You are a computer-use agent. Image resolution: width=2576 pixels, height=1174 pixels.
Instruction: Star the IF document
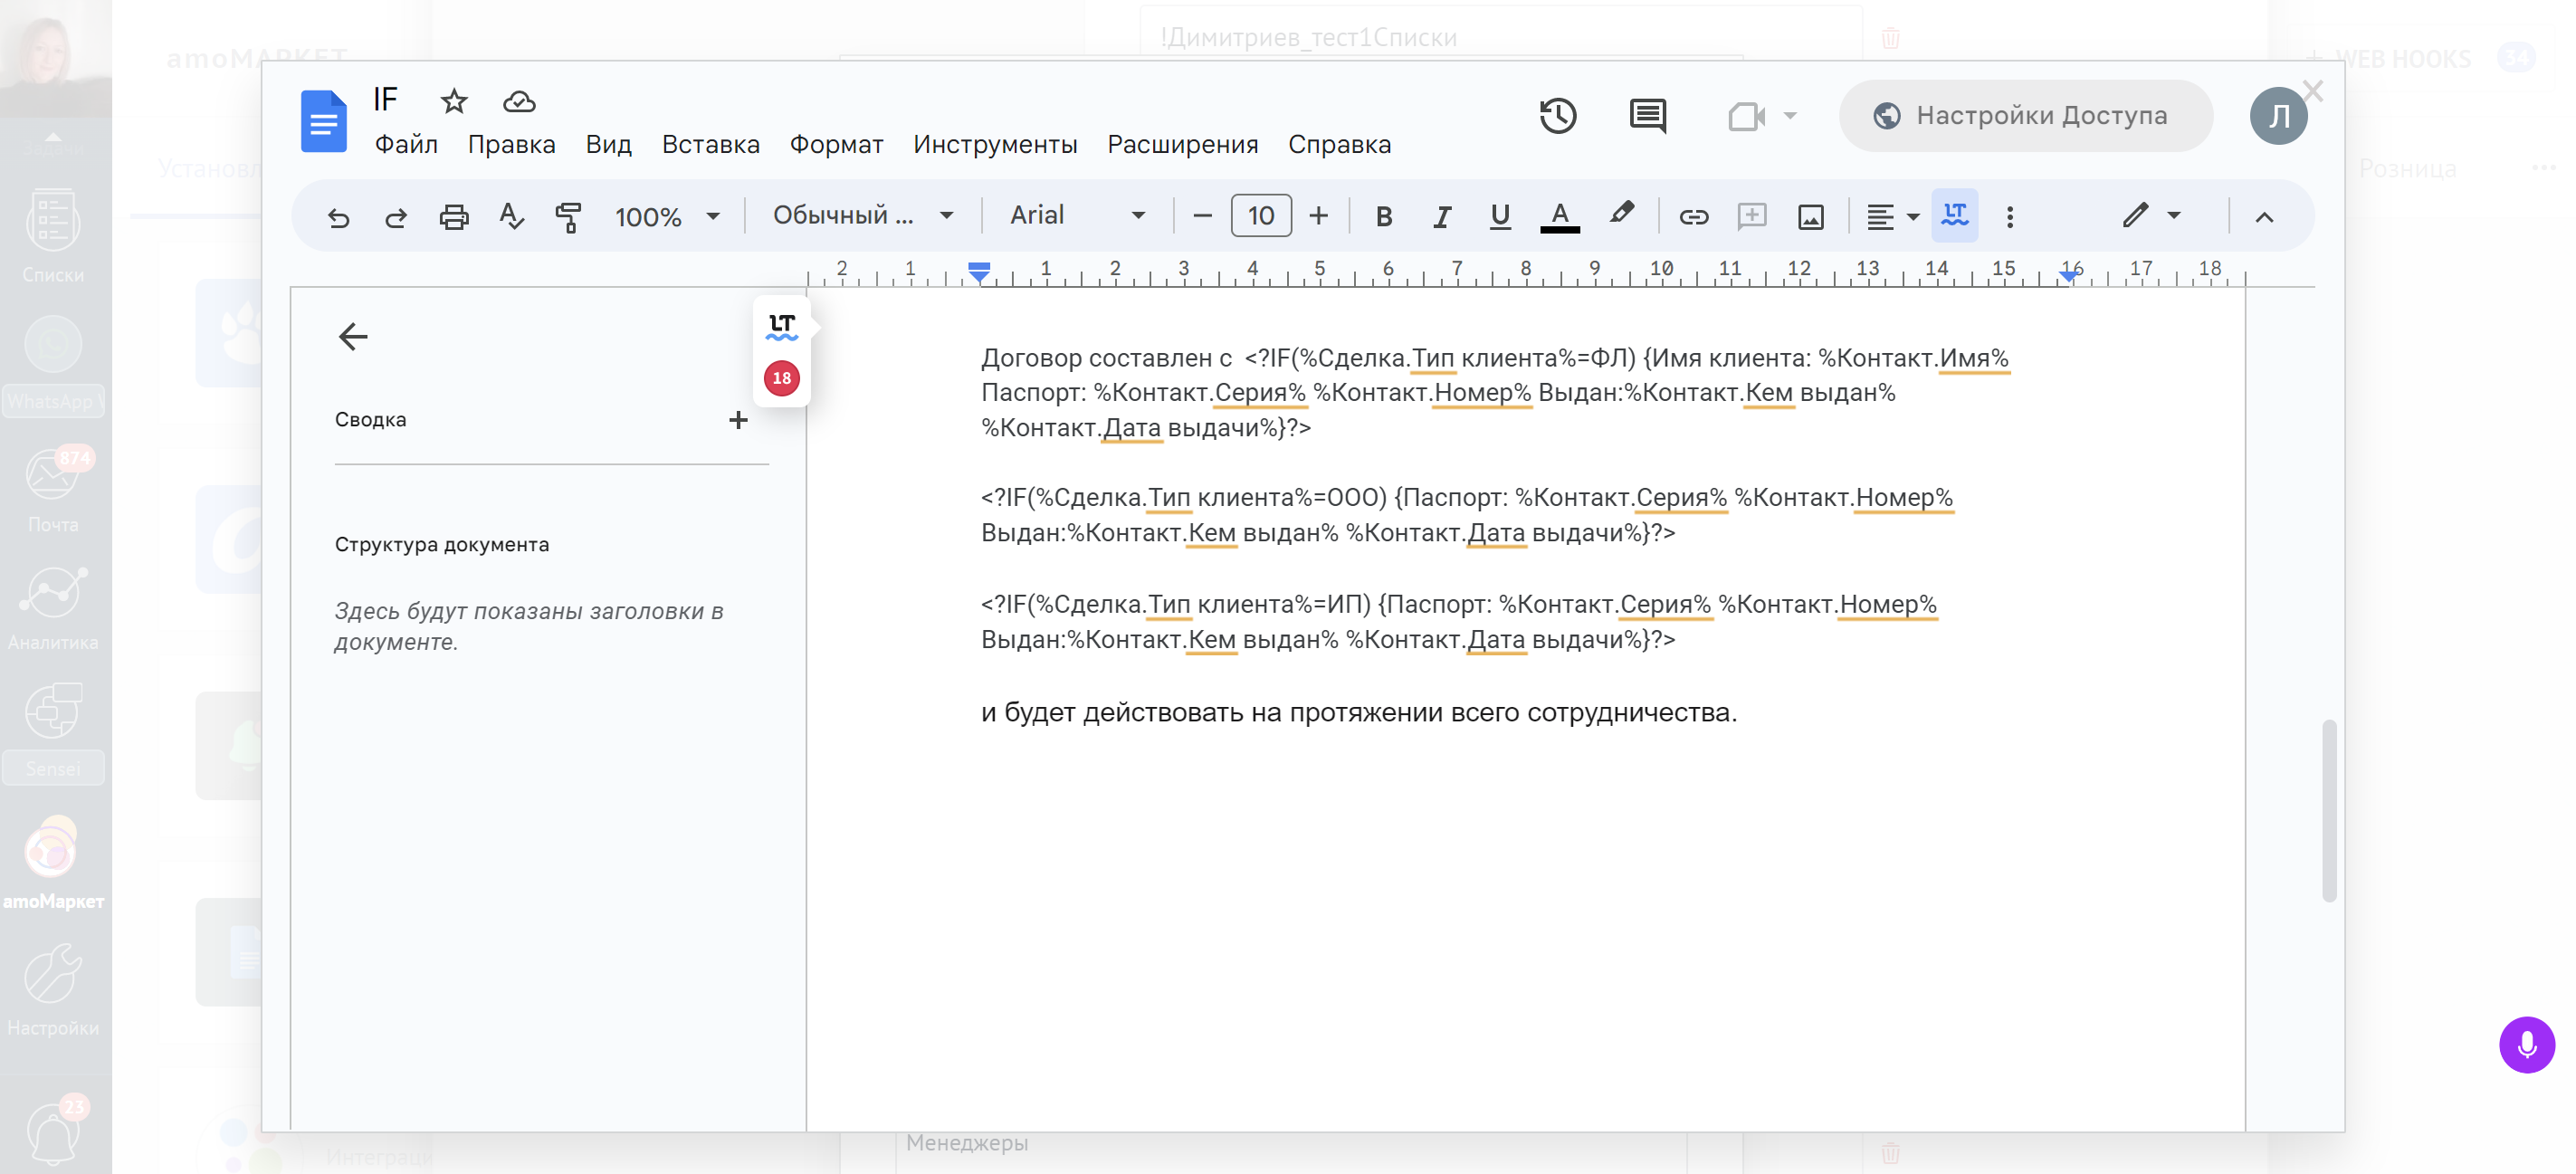coord(454,101)
